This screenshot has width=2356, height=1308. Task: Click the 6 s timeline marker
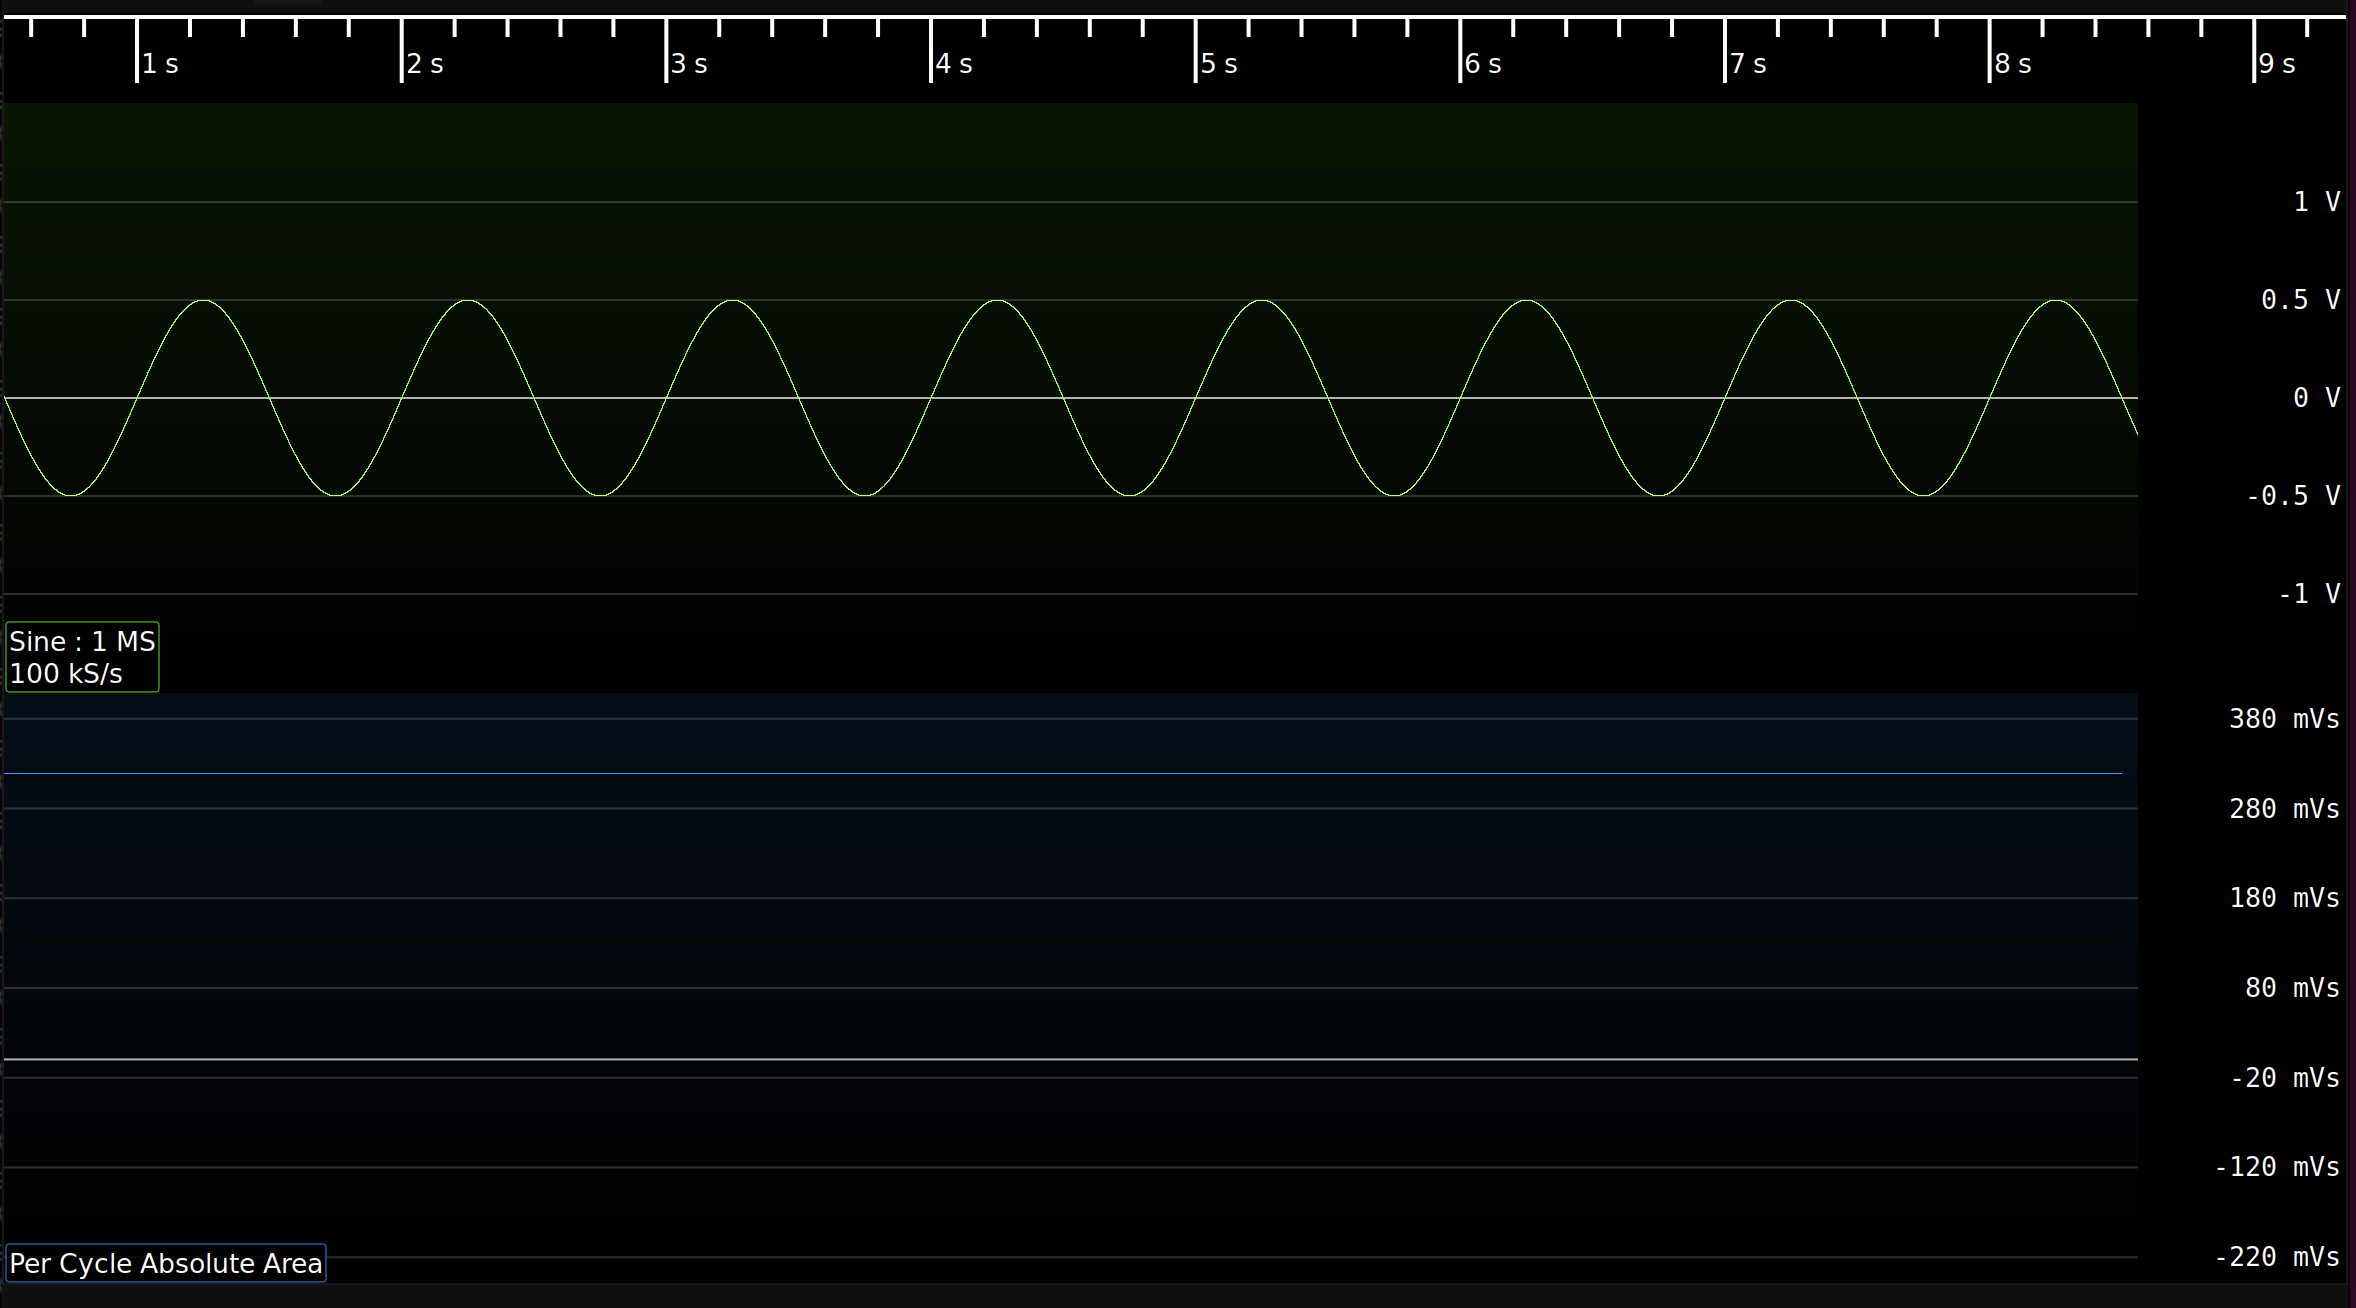coord(1483,64)
